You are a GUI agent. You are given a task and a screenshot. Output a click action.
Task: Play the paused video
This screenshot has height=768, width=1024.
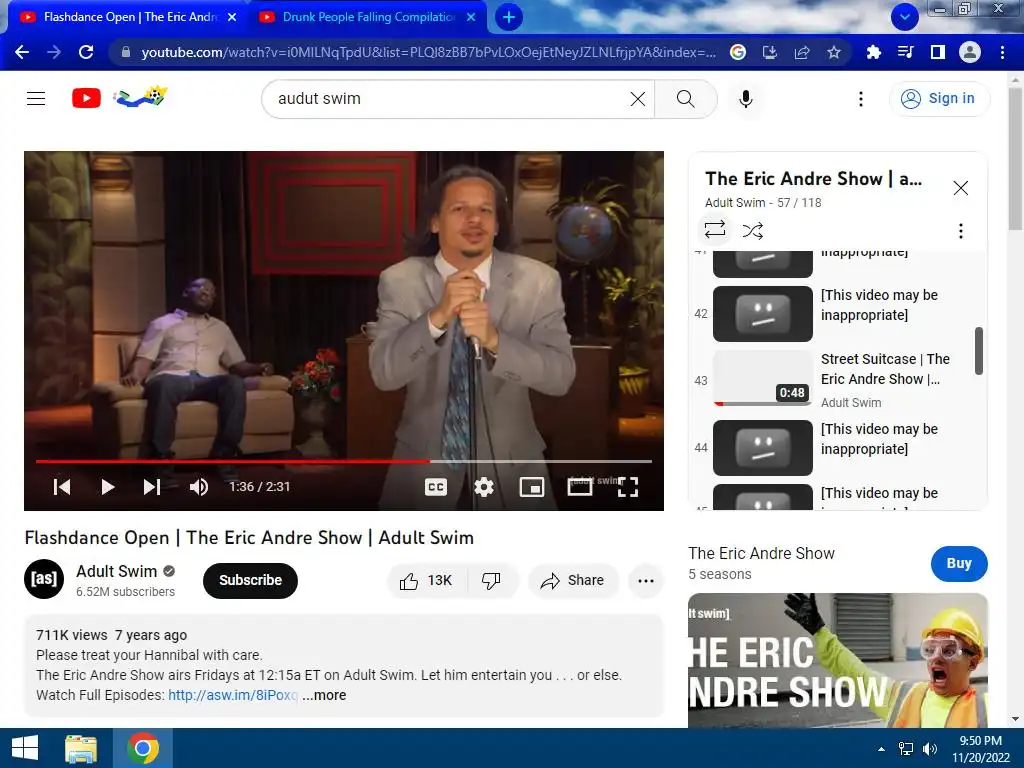point(108,487)
